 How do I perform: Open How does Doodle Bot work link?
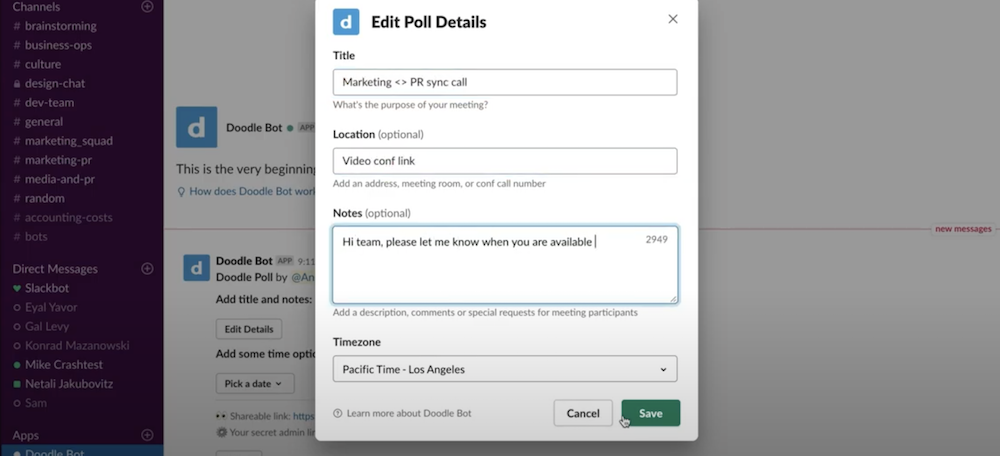click(252, 191)
